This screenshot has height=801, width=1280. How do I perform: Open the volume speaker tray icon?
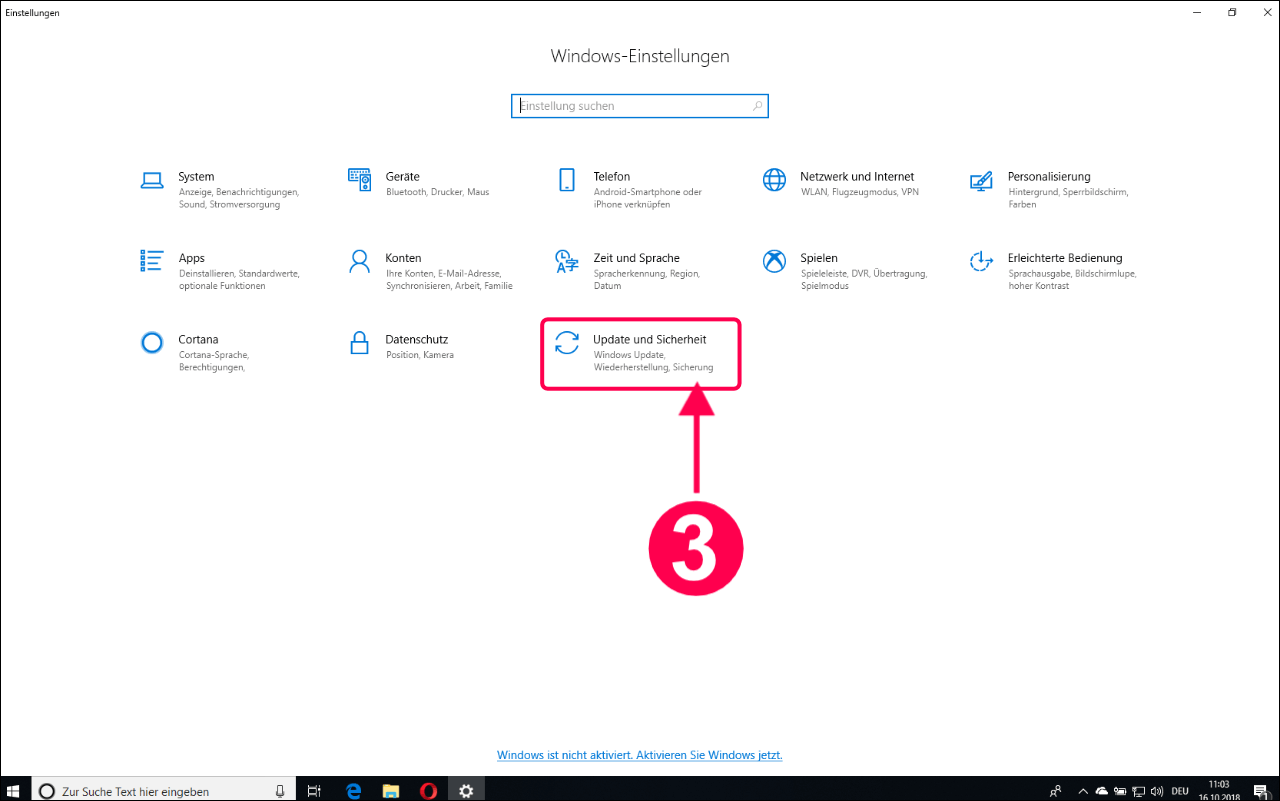click(1157, 791)
